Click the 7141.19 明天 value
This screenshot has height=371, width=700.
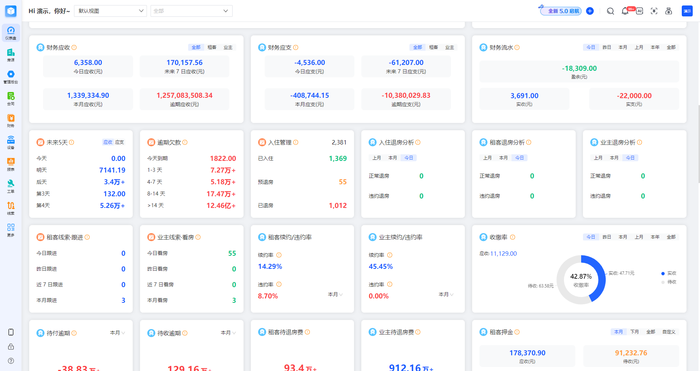112,170
